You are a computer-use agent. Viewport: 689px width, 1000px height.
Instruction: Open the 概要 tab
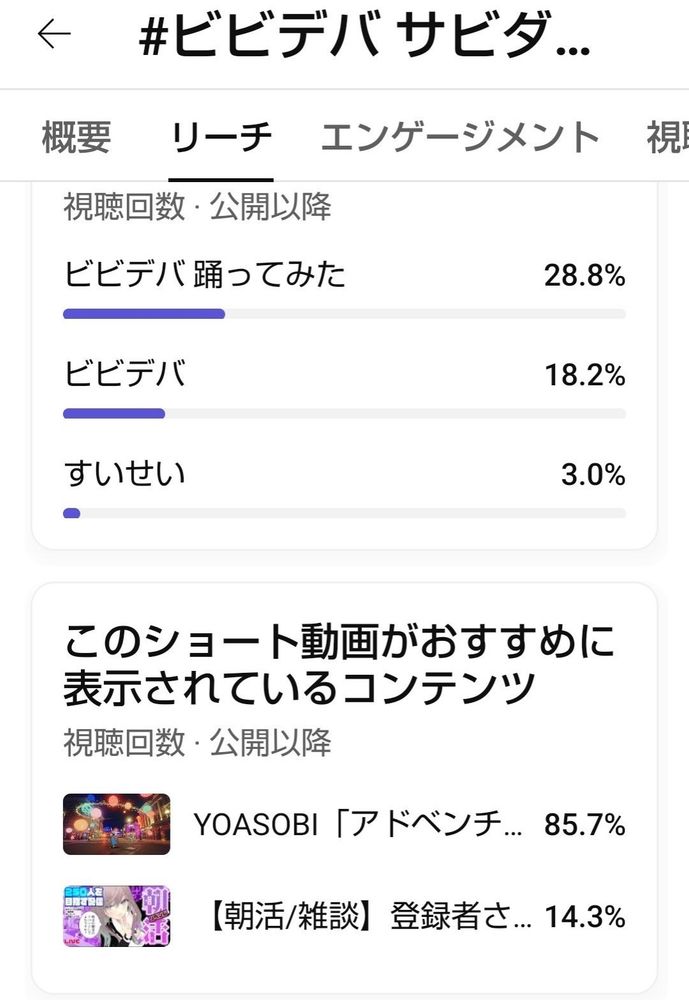click(x=77, y=137)
